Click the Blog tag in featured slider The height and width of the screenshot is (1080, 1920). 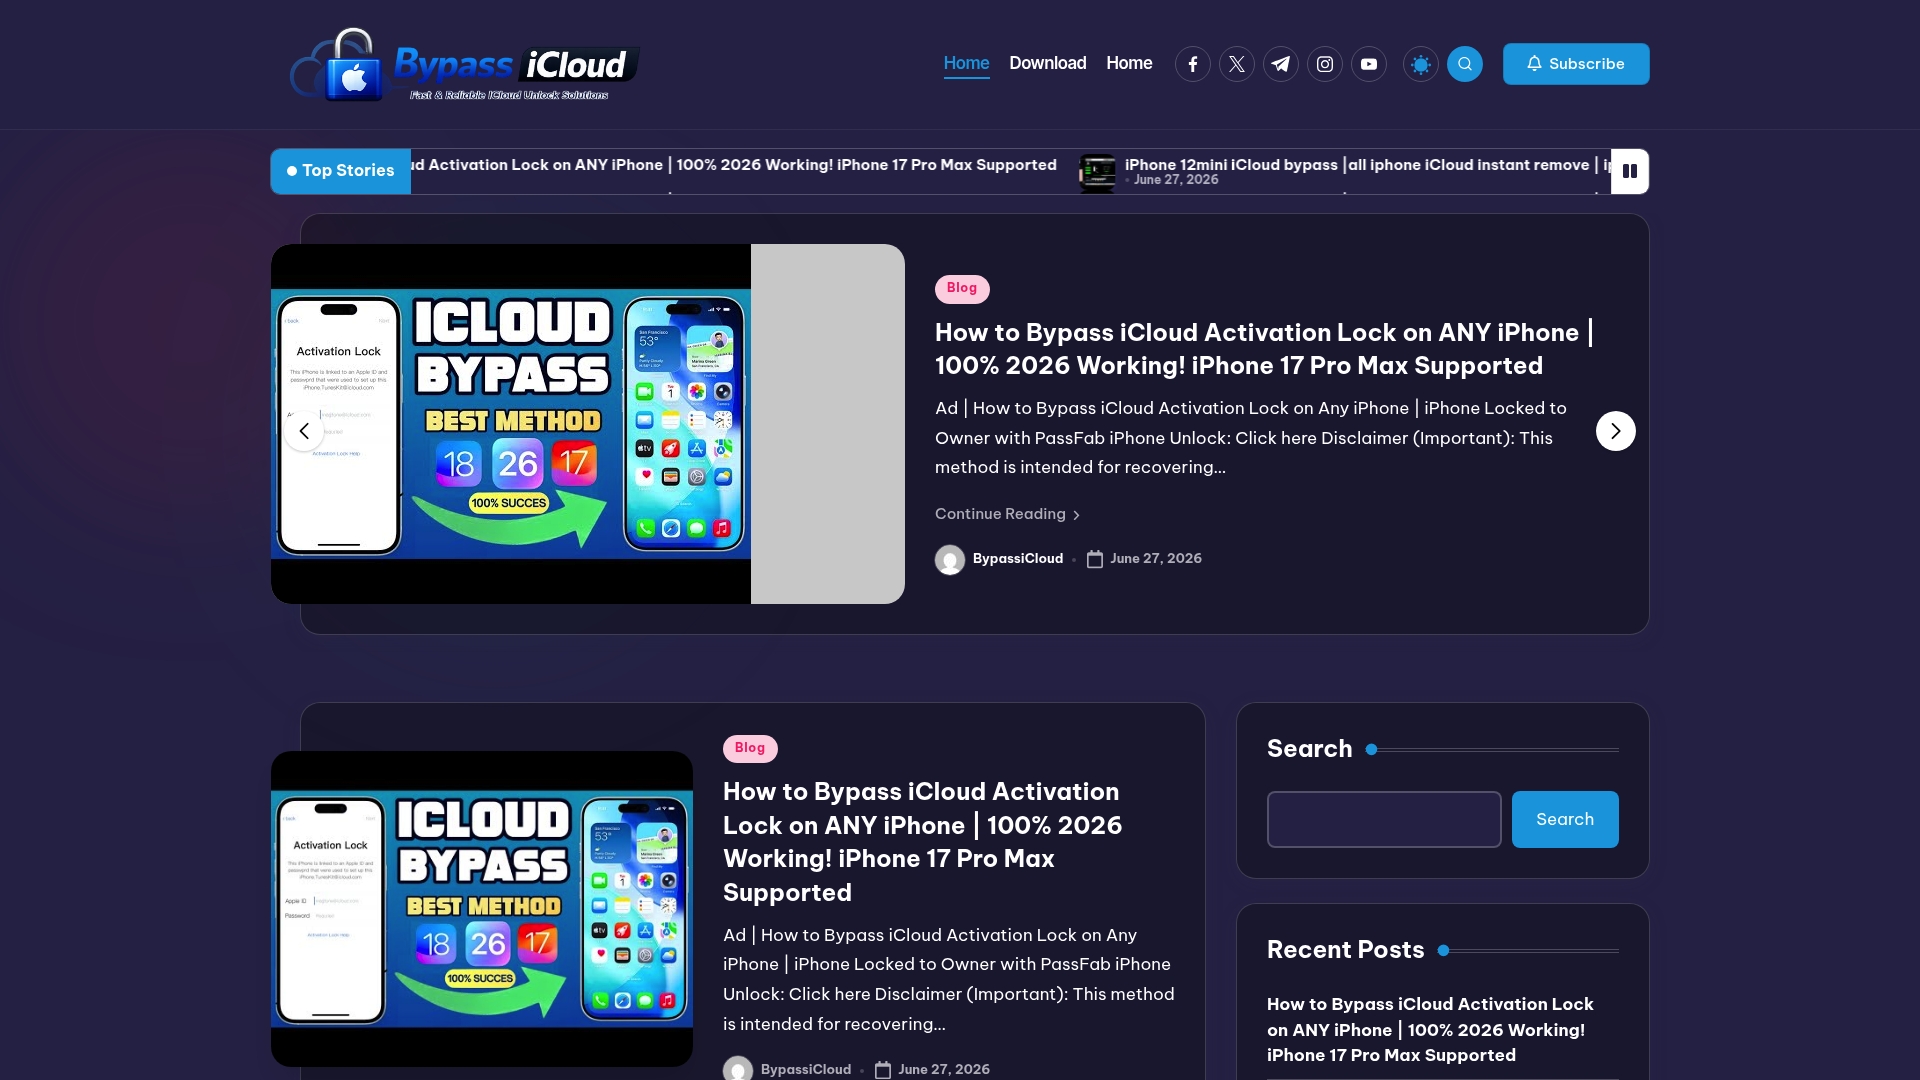click(962, 289)
